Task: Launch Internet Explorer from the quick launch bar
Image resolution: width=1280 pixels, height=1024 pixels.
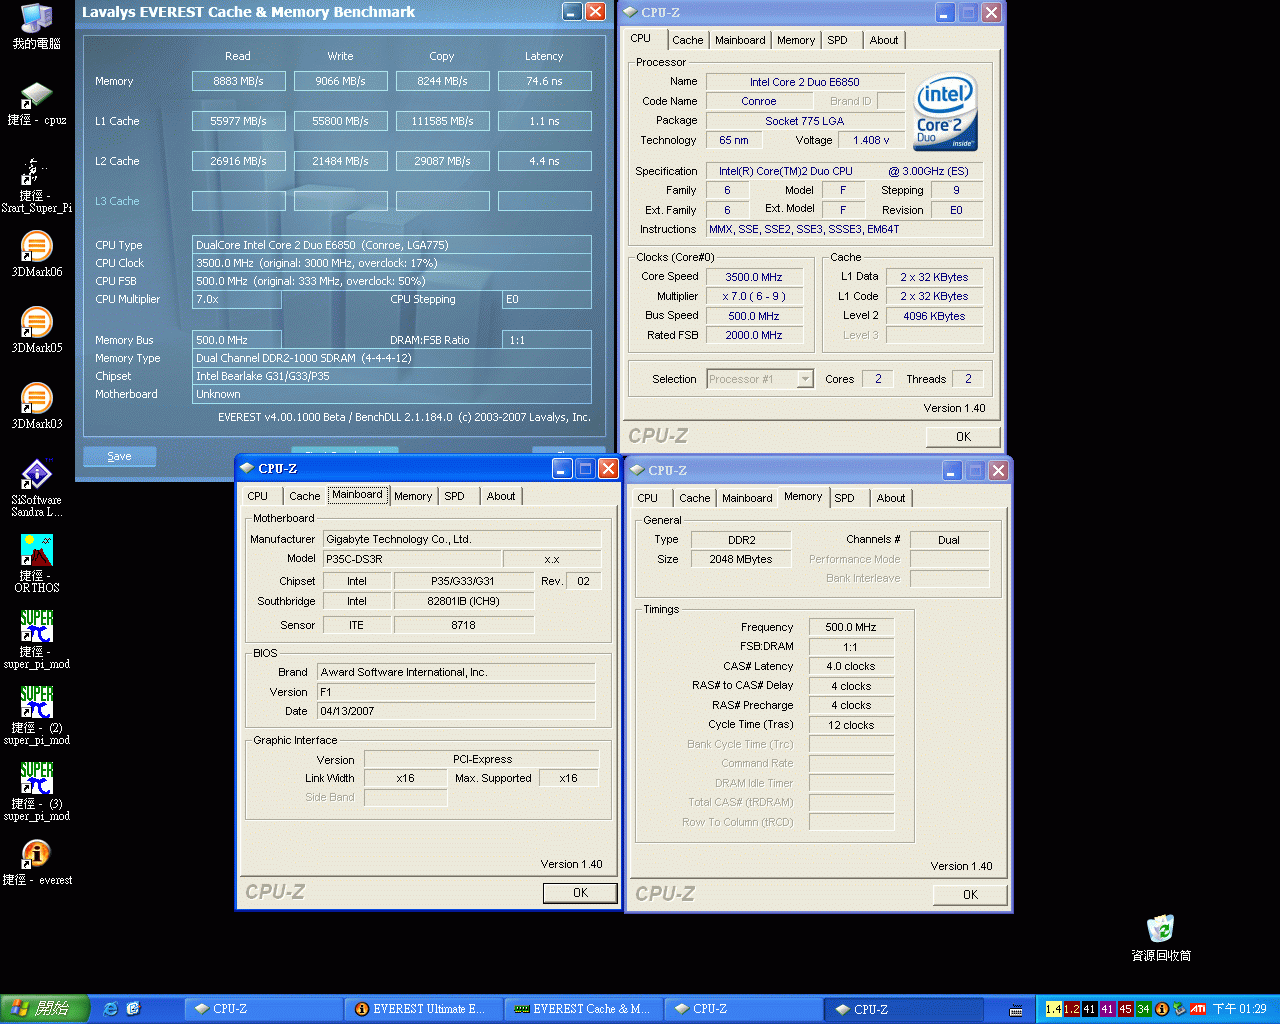Action: pyautogui.click(x=111, y=1009)
